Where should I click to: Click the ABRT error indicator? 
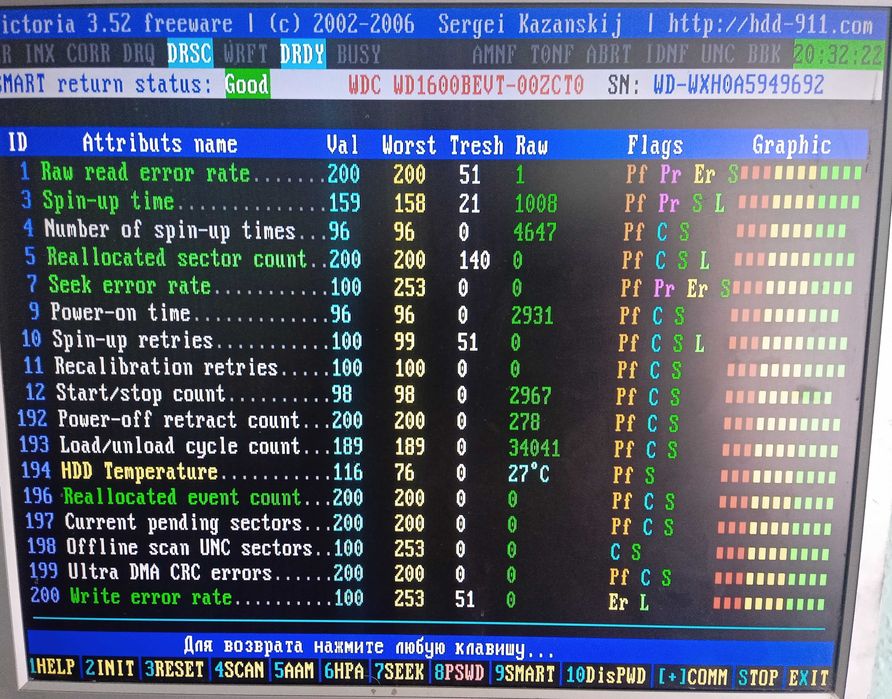(x=608, y=54)
